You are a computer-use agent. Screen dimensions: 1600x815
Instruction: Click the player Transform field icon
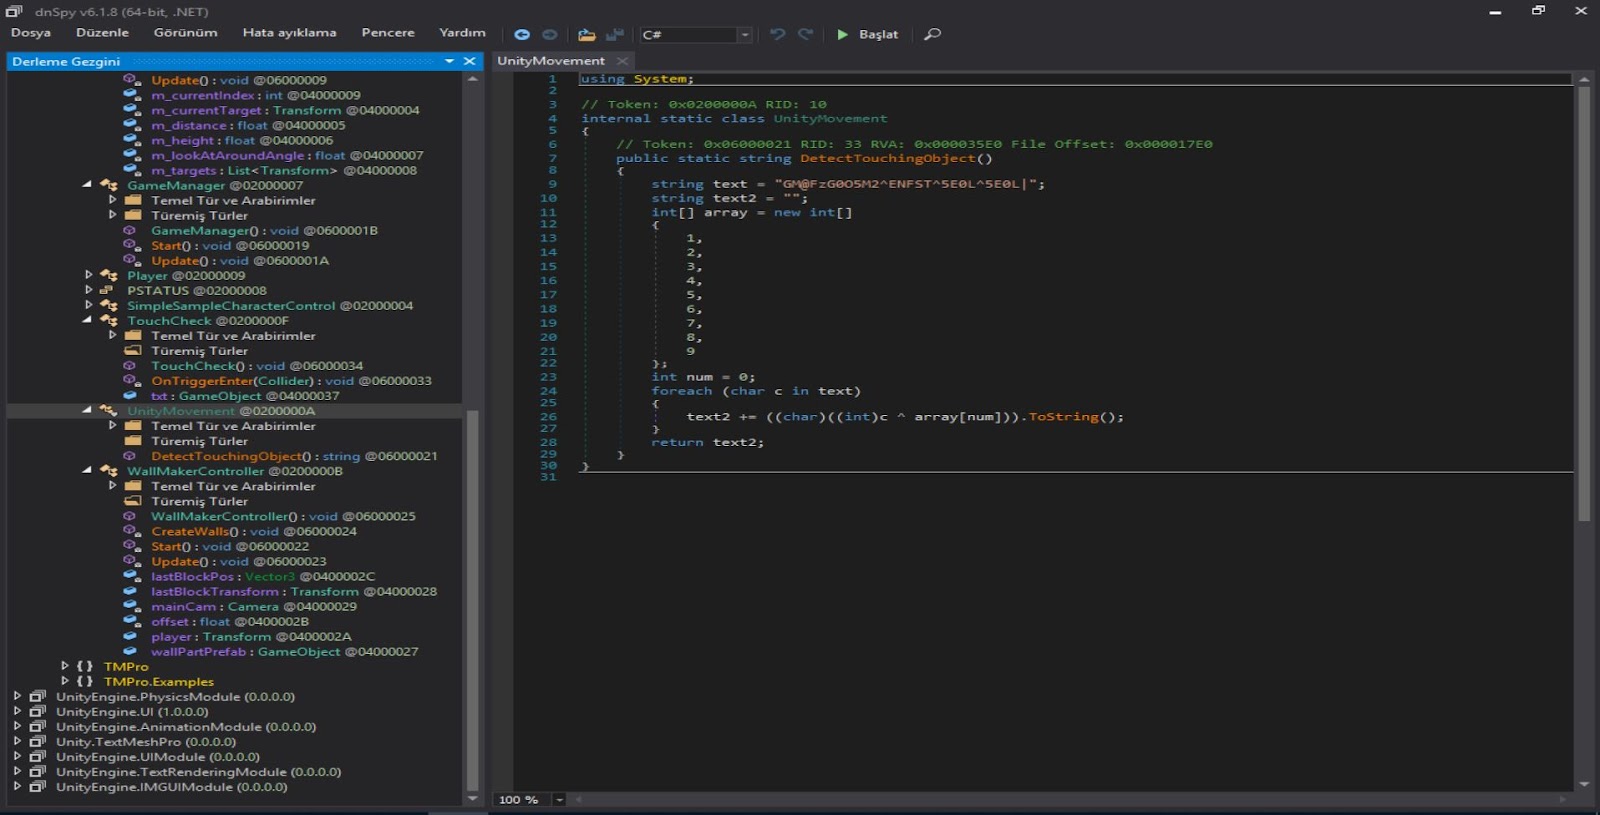click(x=130, y=636)
